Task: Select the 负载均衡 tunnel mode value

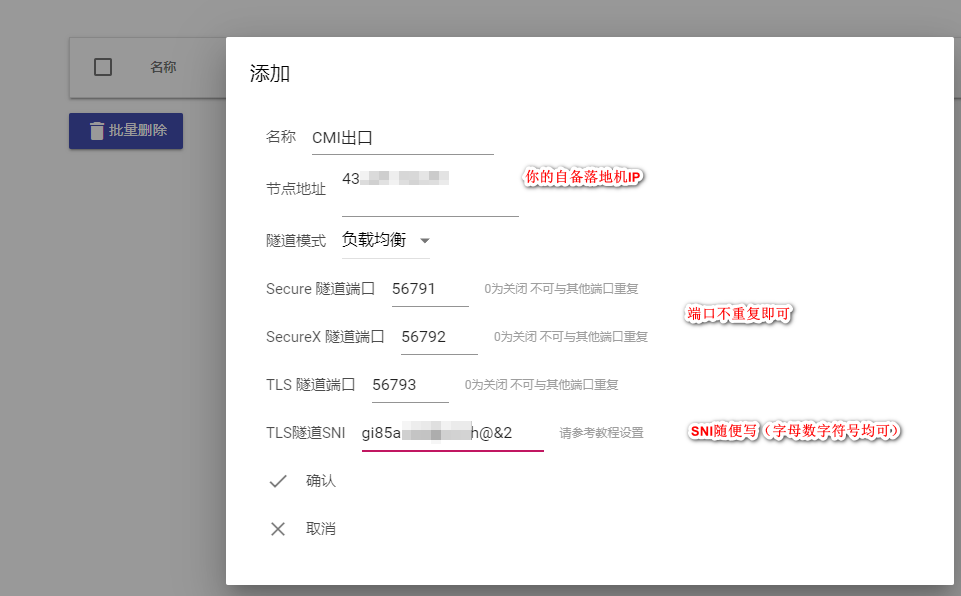Action: point(374,240)
